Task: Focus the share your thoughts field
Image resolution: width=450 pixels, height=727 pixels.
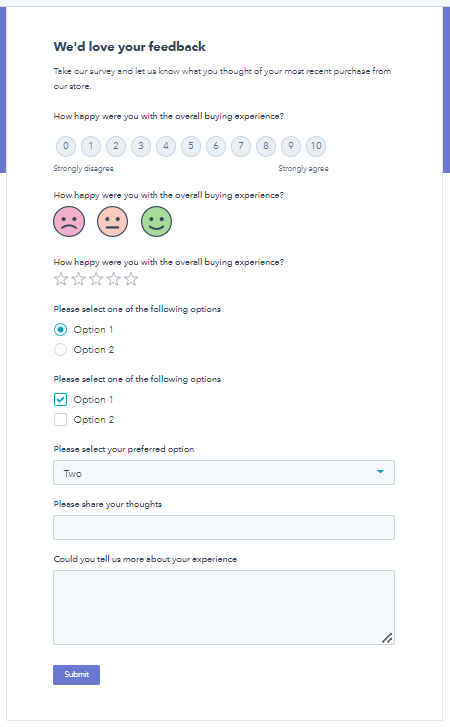Action: 224,528
